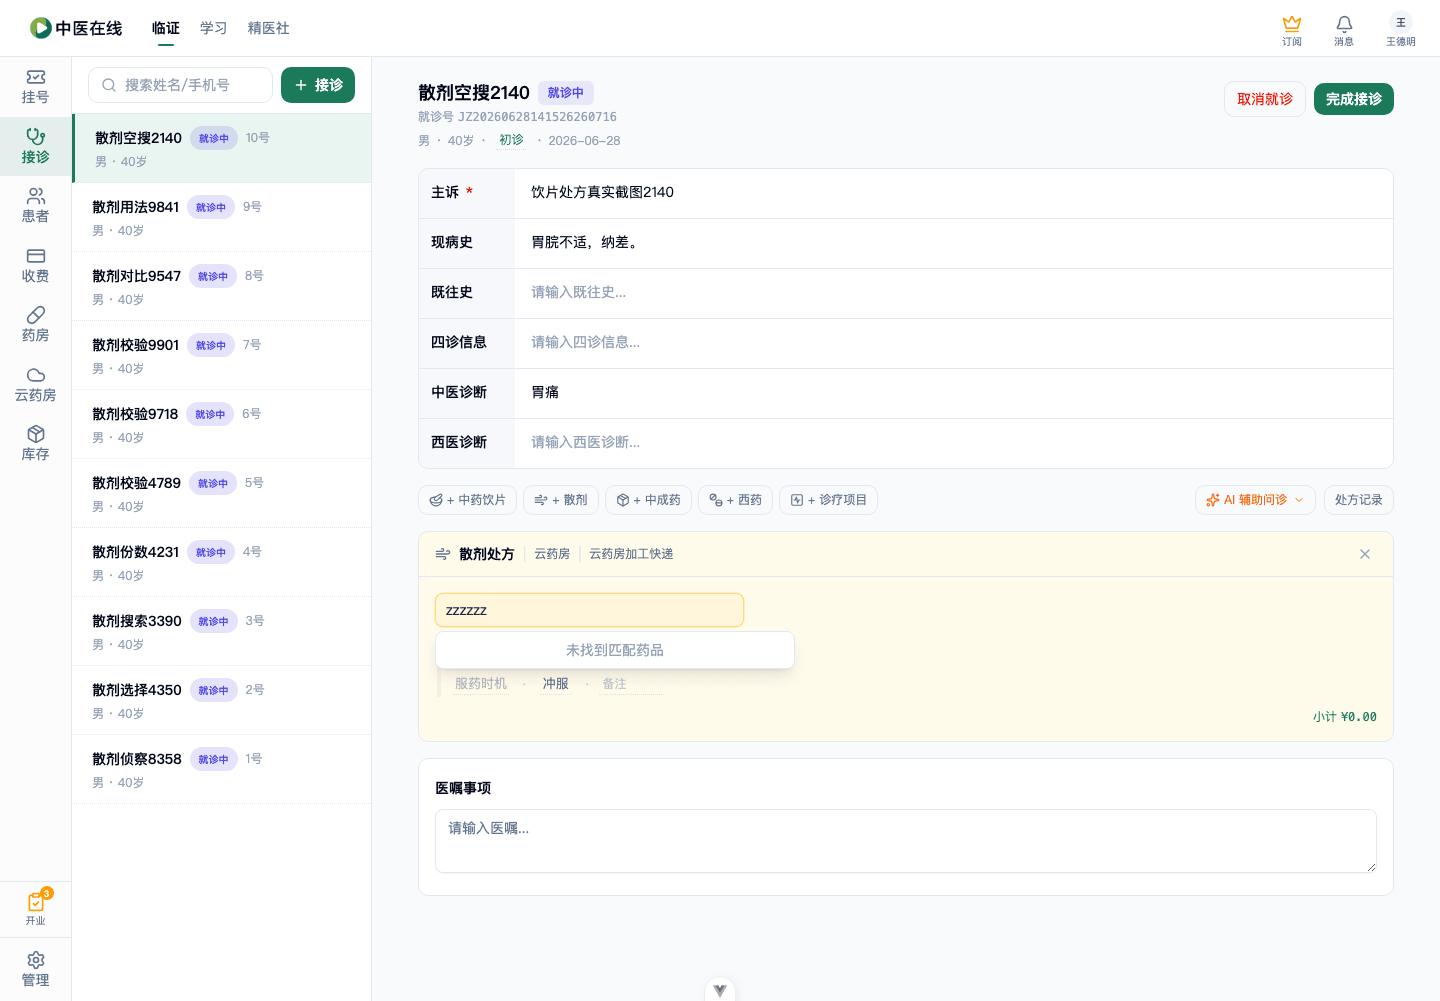Click the 小计 ¥0.00 subtotal text
Viewport: 1440px width, 1001px height.
coord(1345,717)
